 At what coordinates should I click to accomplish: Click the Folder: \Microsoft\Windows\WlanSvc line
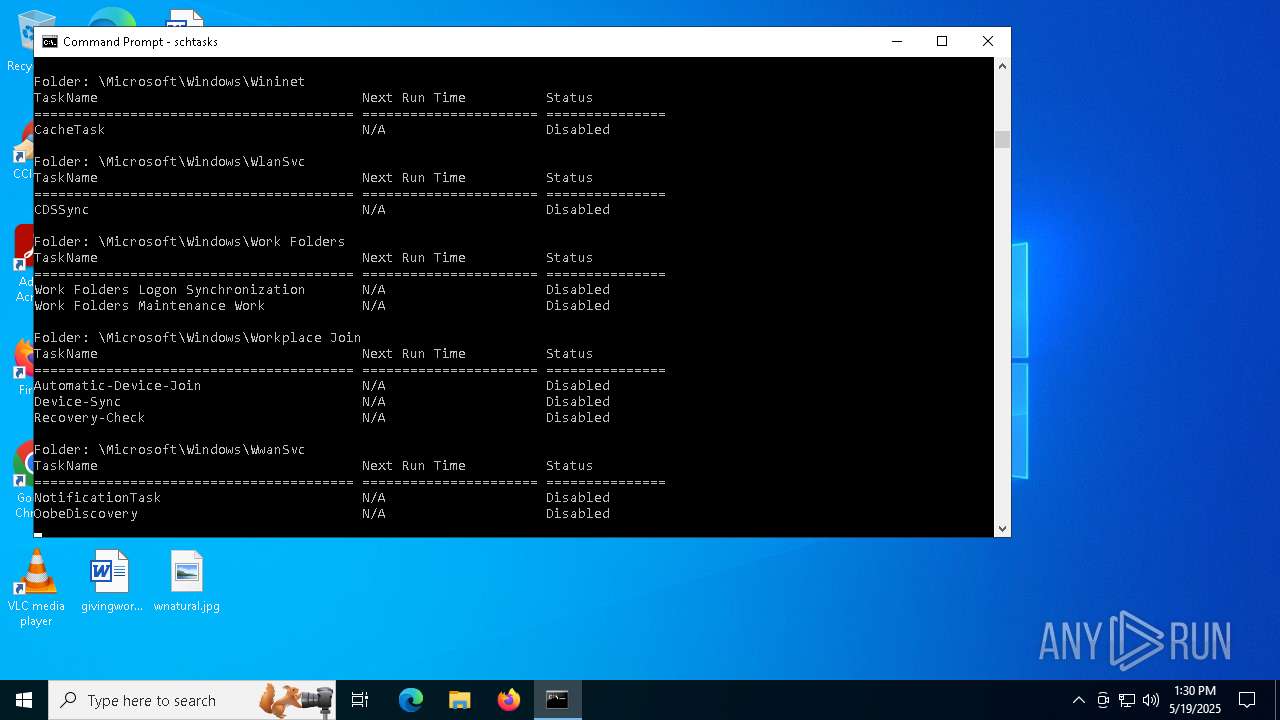[170, 162]
